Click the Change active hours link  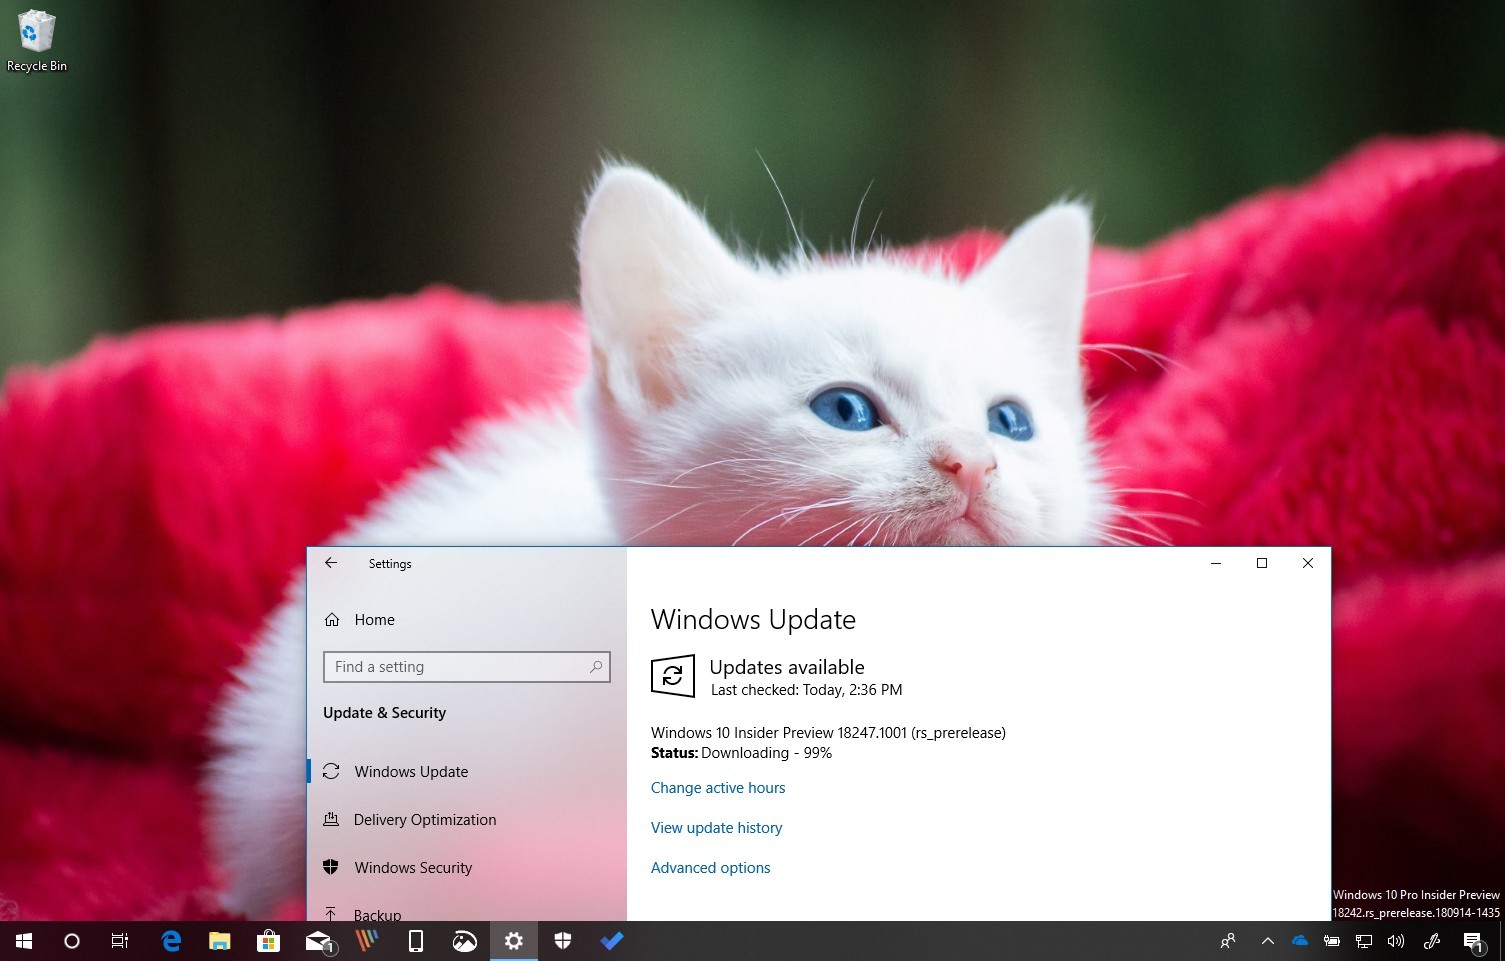click(718, 788)
